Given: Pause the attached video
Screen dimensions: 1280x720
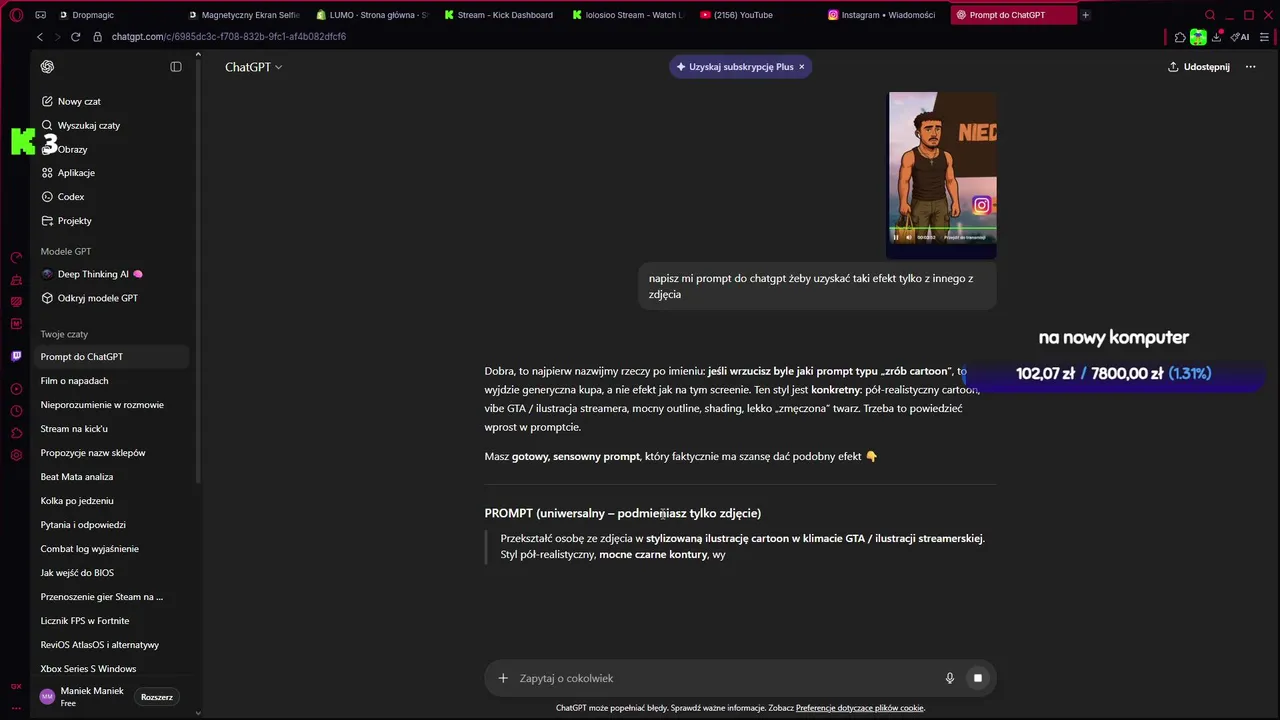Looking at the screenshot, I should 896,238.
